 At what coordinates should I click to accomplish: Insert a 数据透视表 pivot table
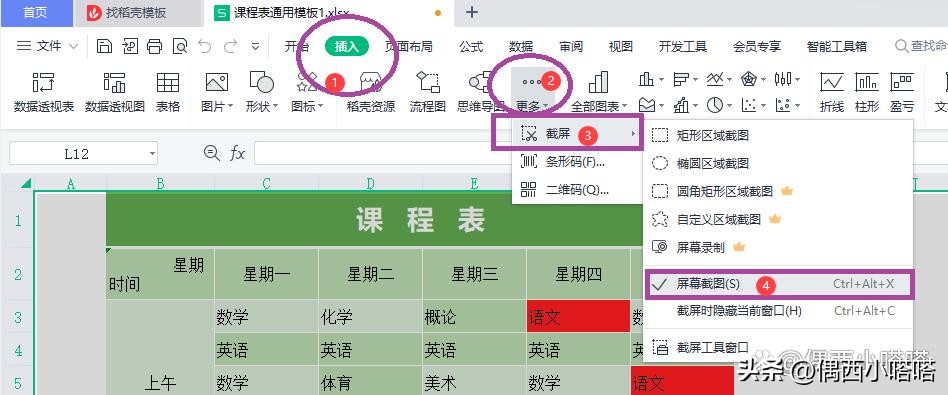(x=44, y=93)
